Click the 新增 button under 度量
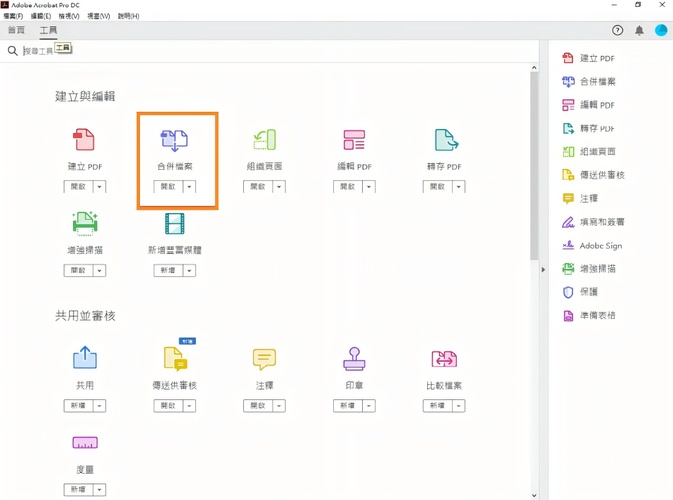 79,489
